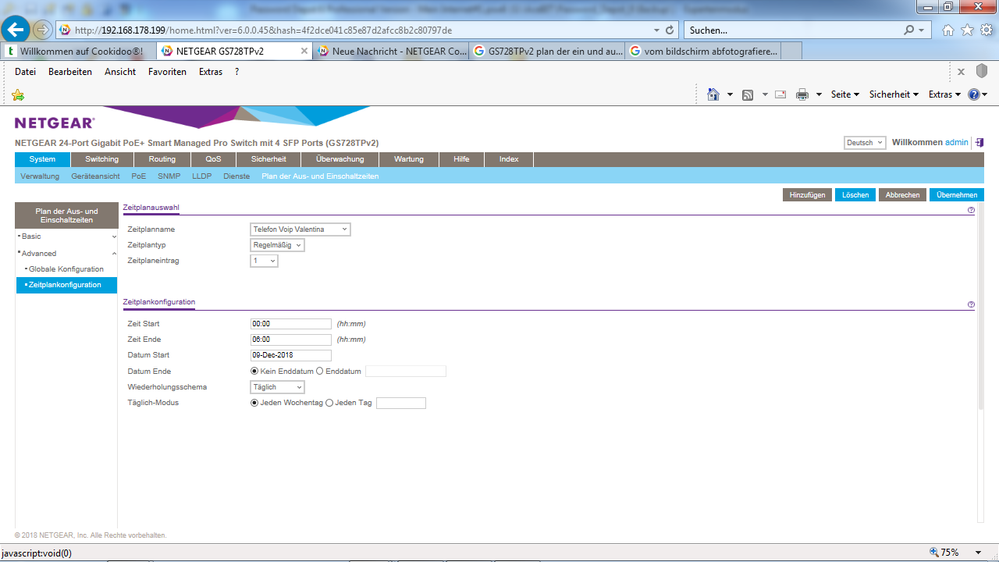Open Sicherheit navigation tab
The image size is (999, 562).
pos(268,159)
